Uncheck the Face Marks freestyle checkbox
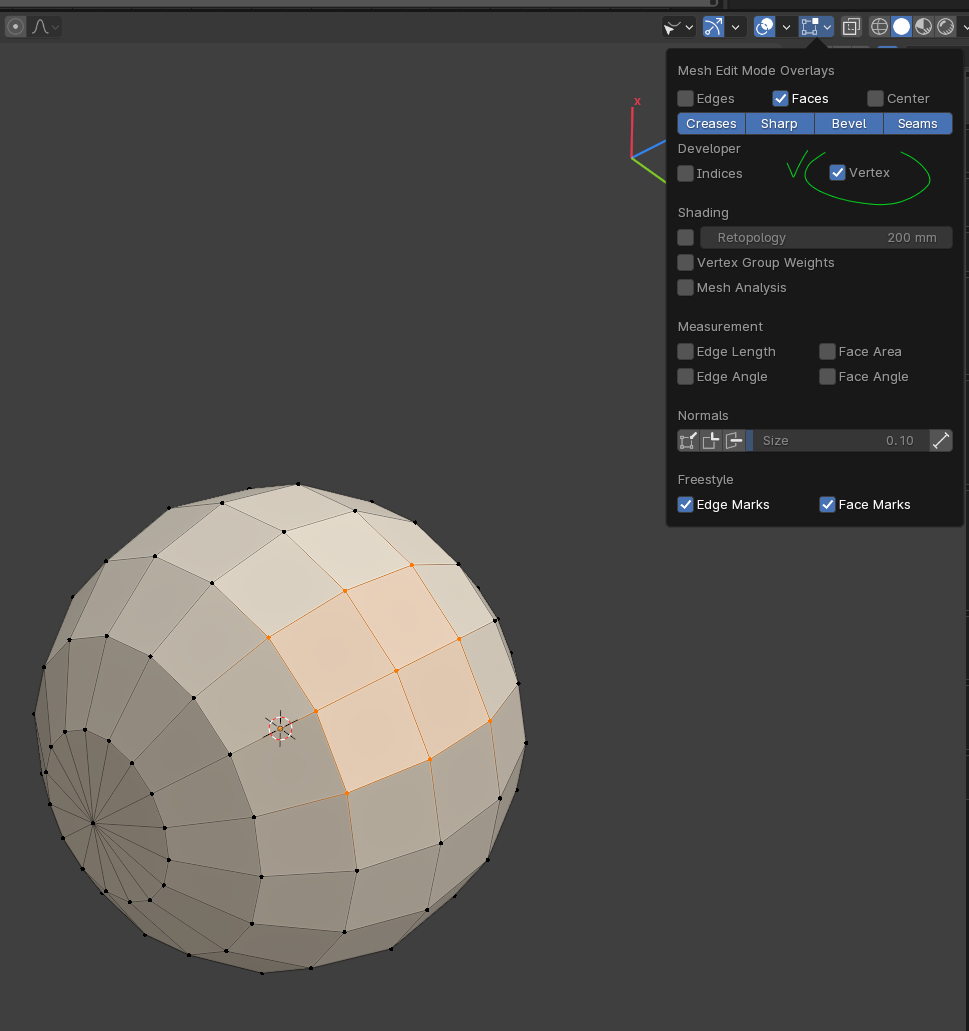 [x=828, y=504]
